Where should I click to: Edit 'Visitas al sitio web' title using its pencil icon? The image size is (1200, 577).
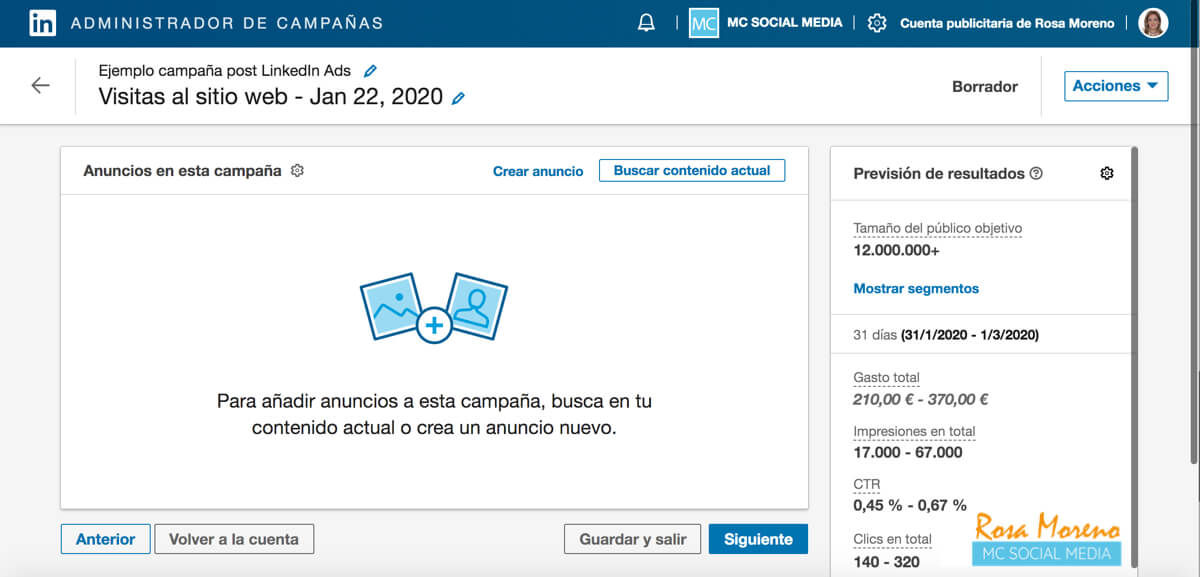[459, 97]
